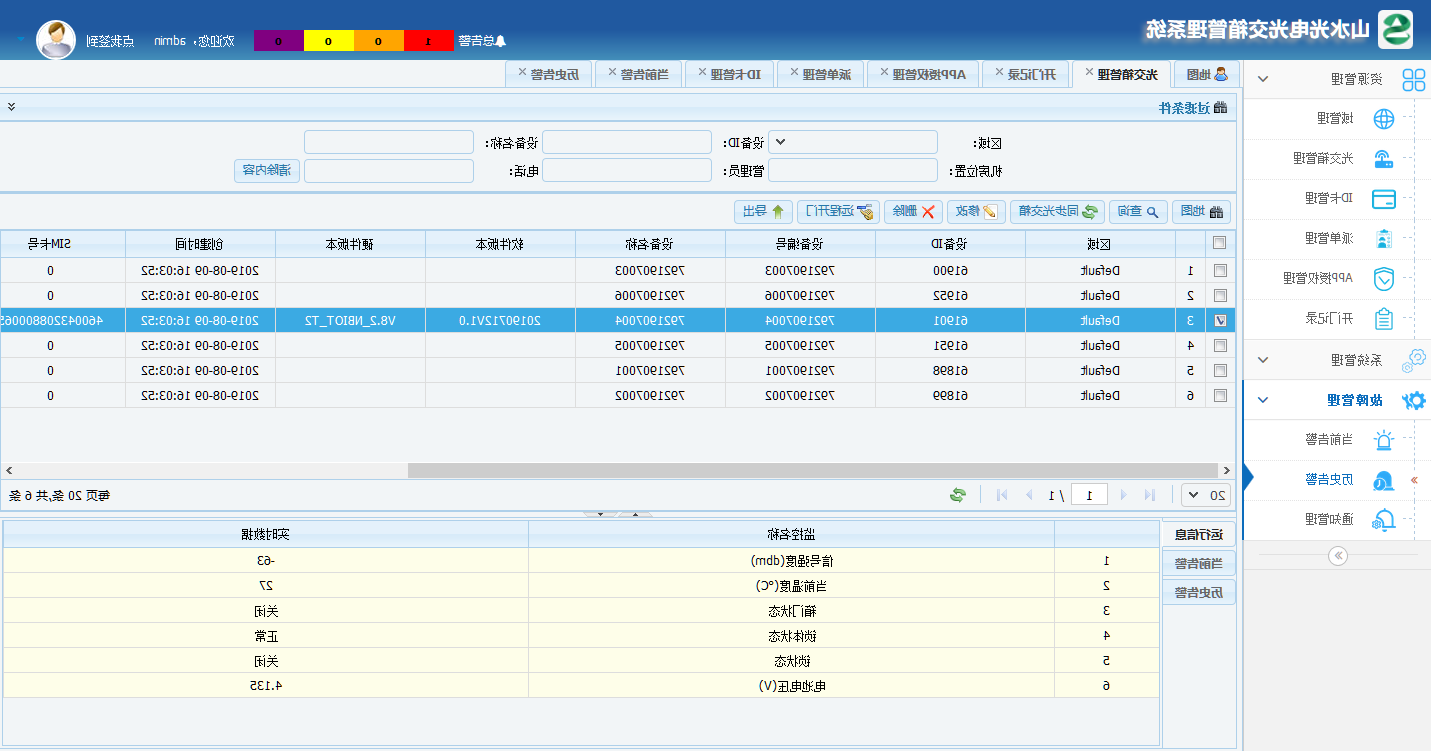The image size is (1431, 751).
Task: Check the row 4 checkbox (device 61951)
Action: click(1220, 345)
